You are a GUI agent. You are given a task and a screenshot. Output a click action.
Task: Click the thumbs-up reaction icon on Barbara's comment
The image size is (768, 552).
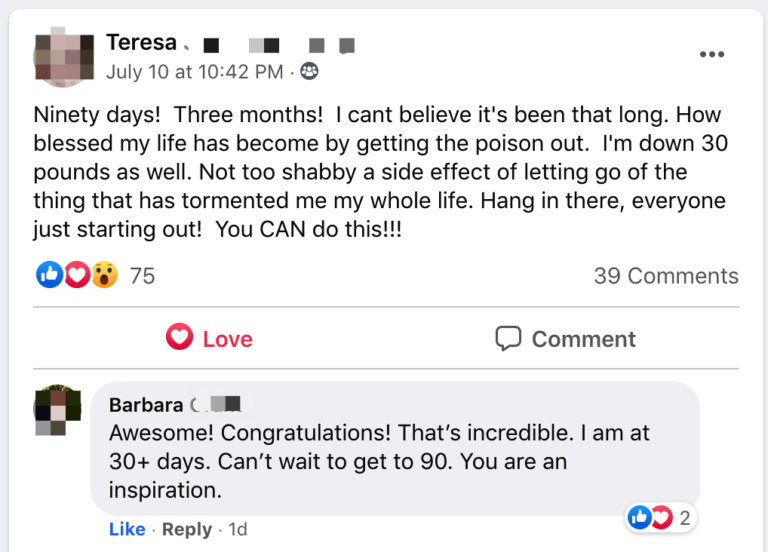[x=639, y=517]
